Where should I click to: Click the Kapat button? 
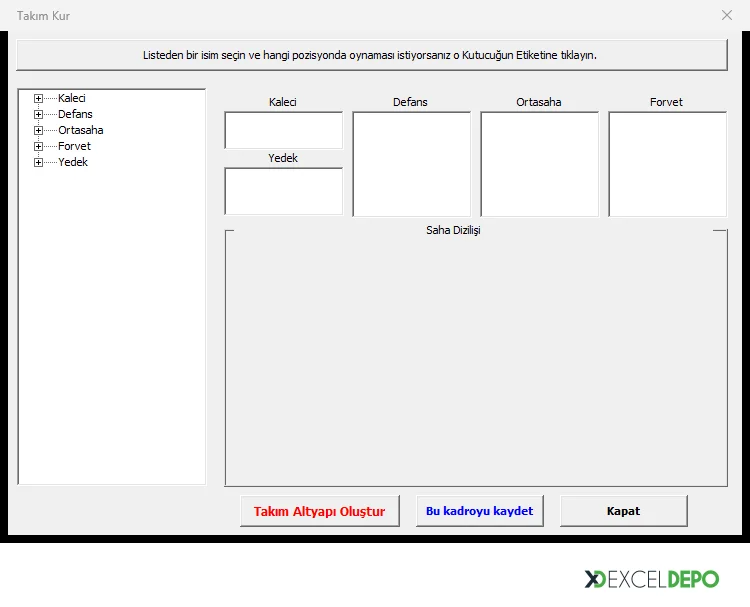624,511
